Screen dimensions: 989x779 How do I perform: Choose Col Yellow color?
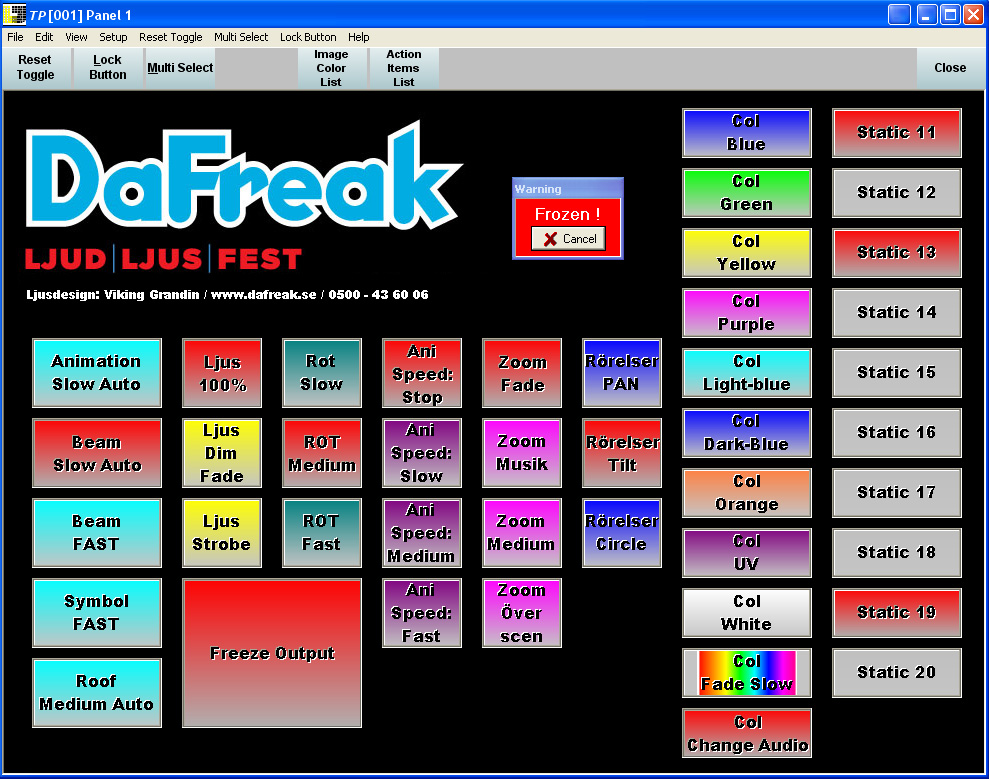pyautogui.click(x=747, y=253)
